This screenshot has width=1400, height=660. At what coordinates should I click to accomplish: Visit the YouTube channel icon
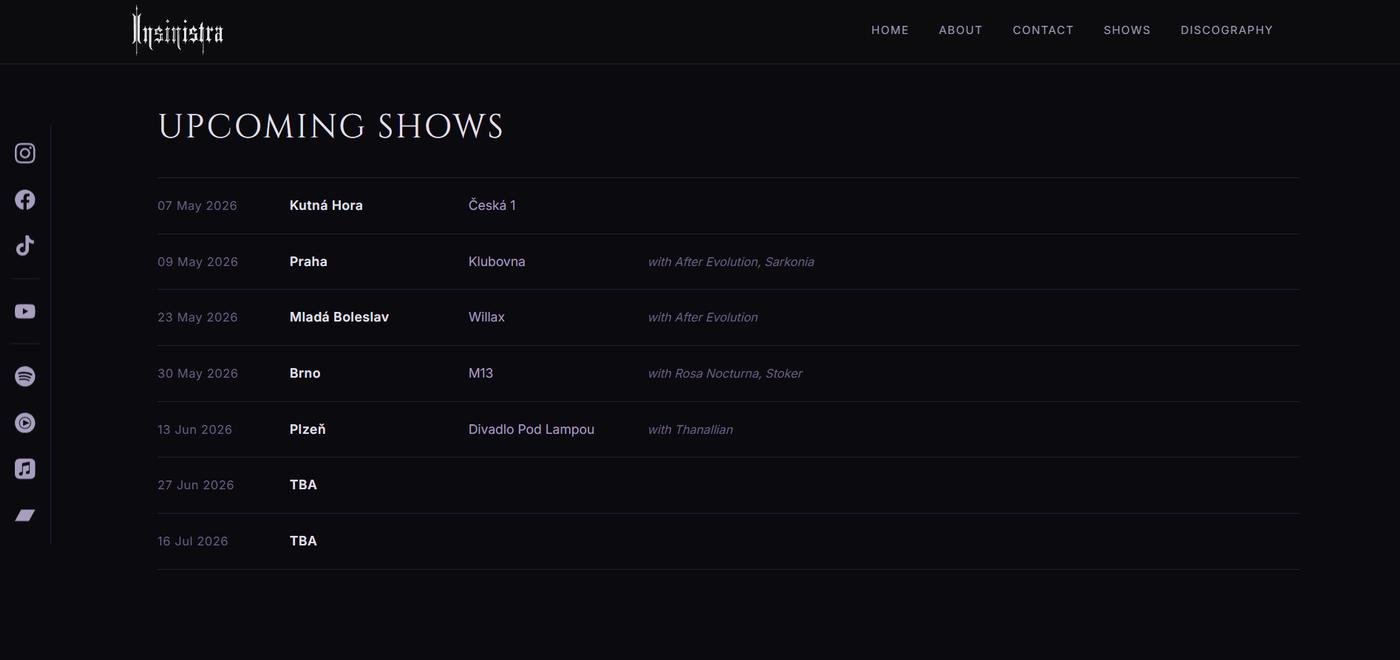tap(25, 312)
